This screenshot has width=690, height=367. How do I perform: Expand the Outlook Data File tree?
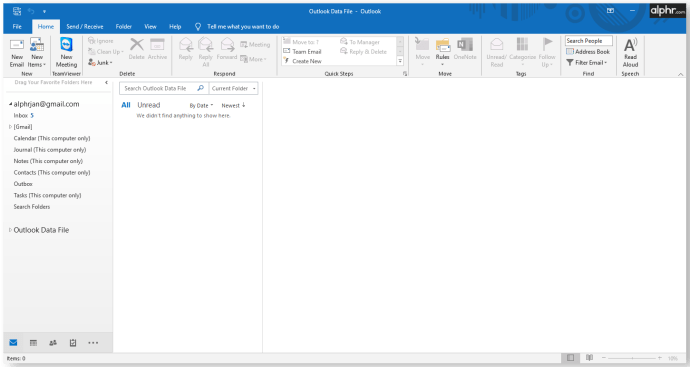coord(10,230)
